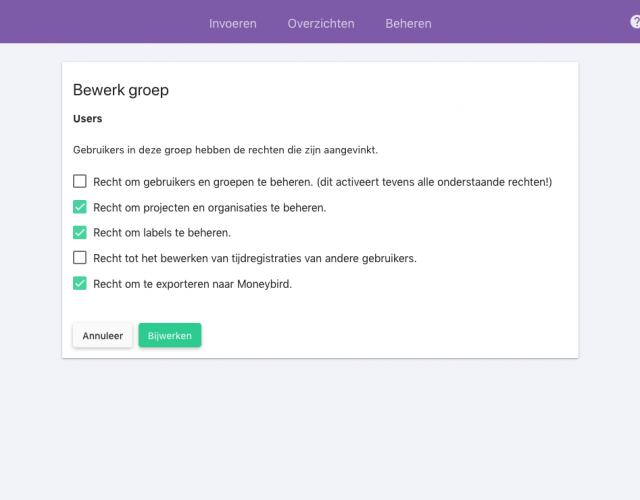Click the 'Bewerk groep' heading
Screen dimensions: 640x500
(x=121, y=90)
